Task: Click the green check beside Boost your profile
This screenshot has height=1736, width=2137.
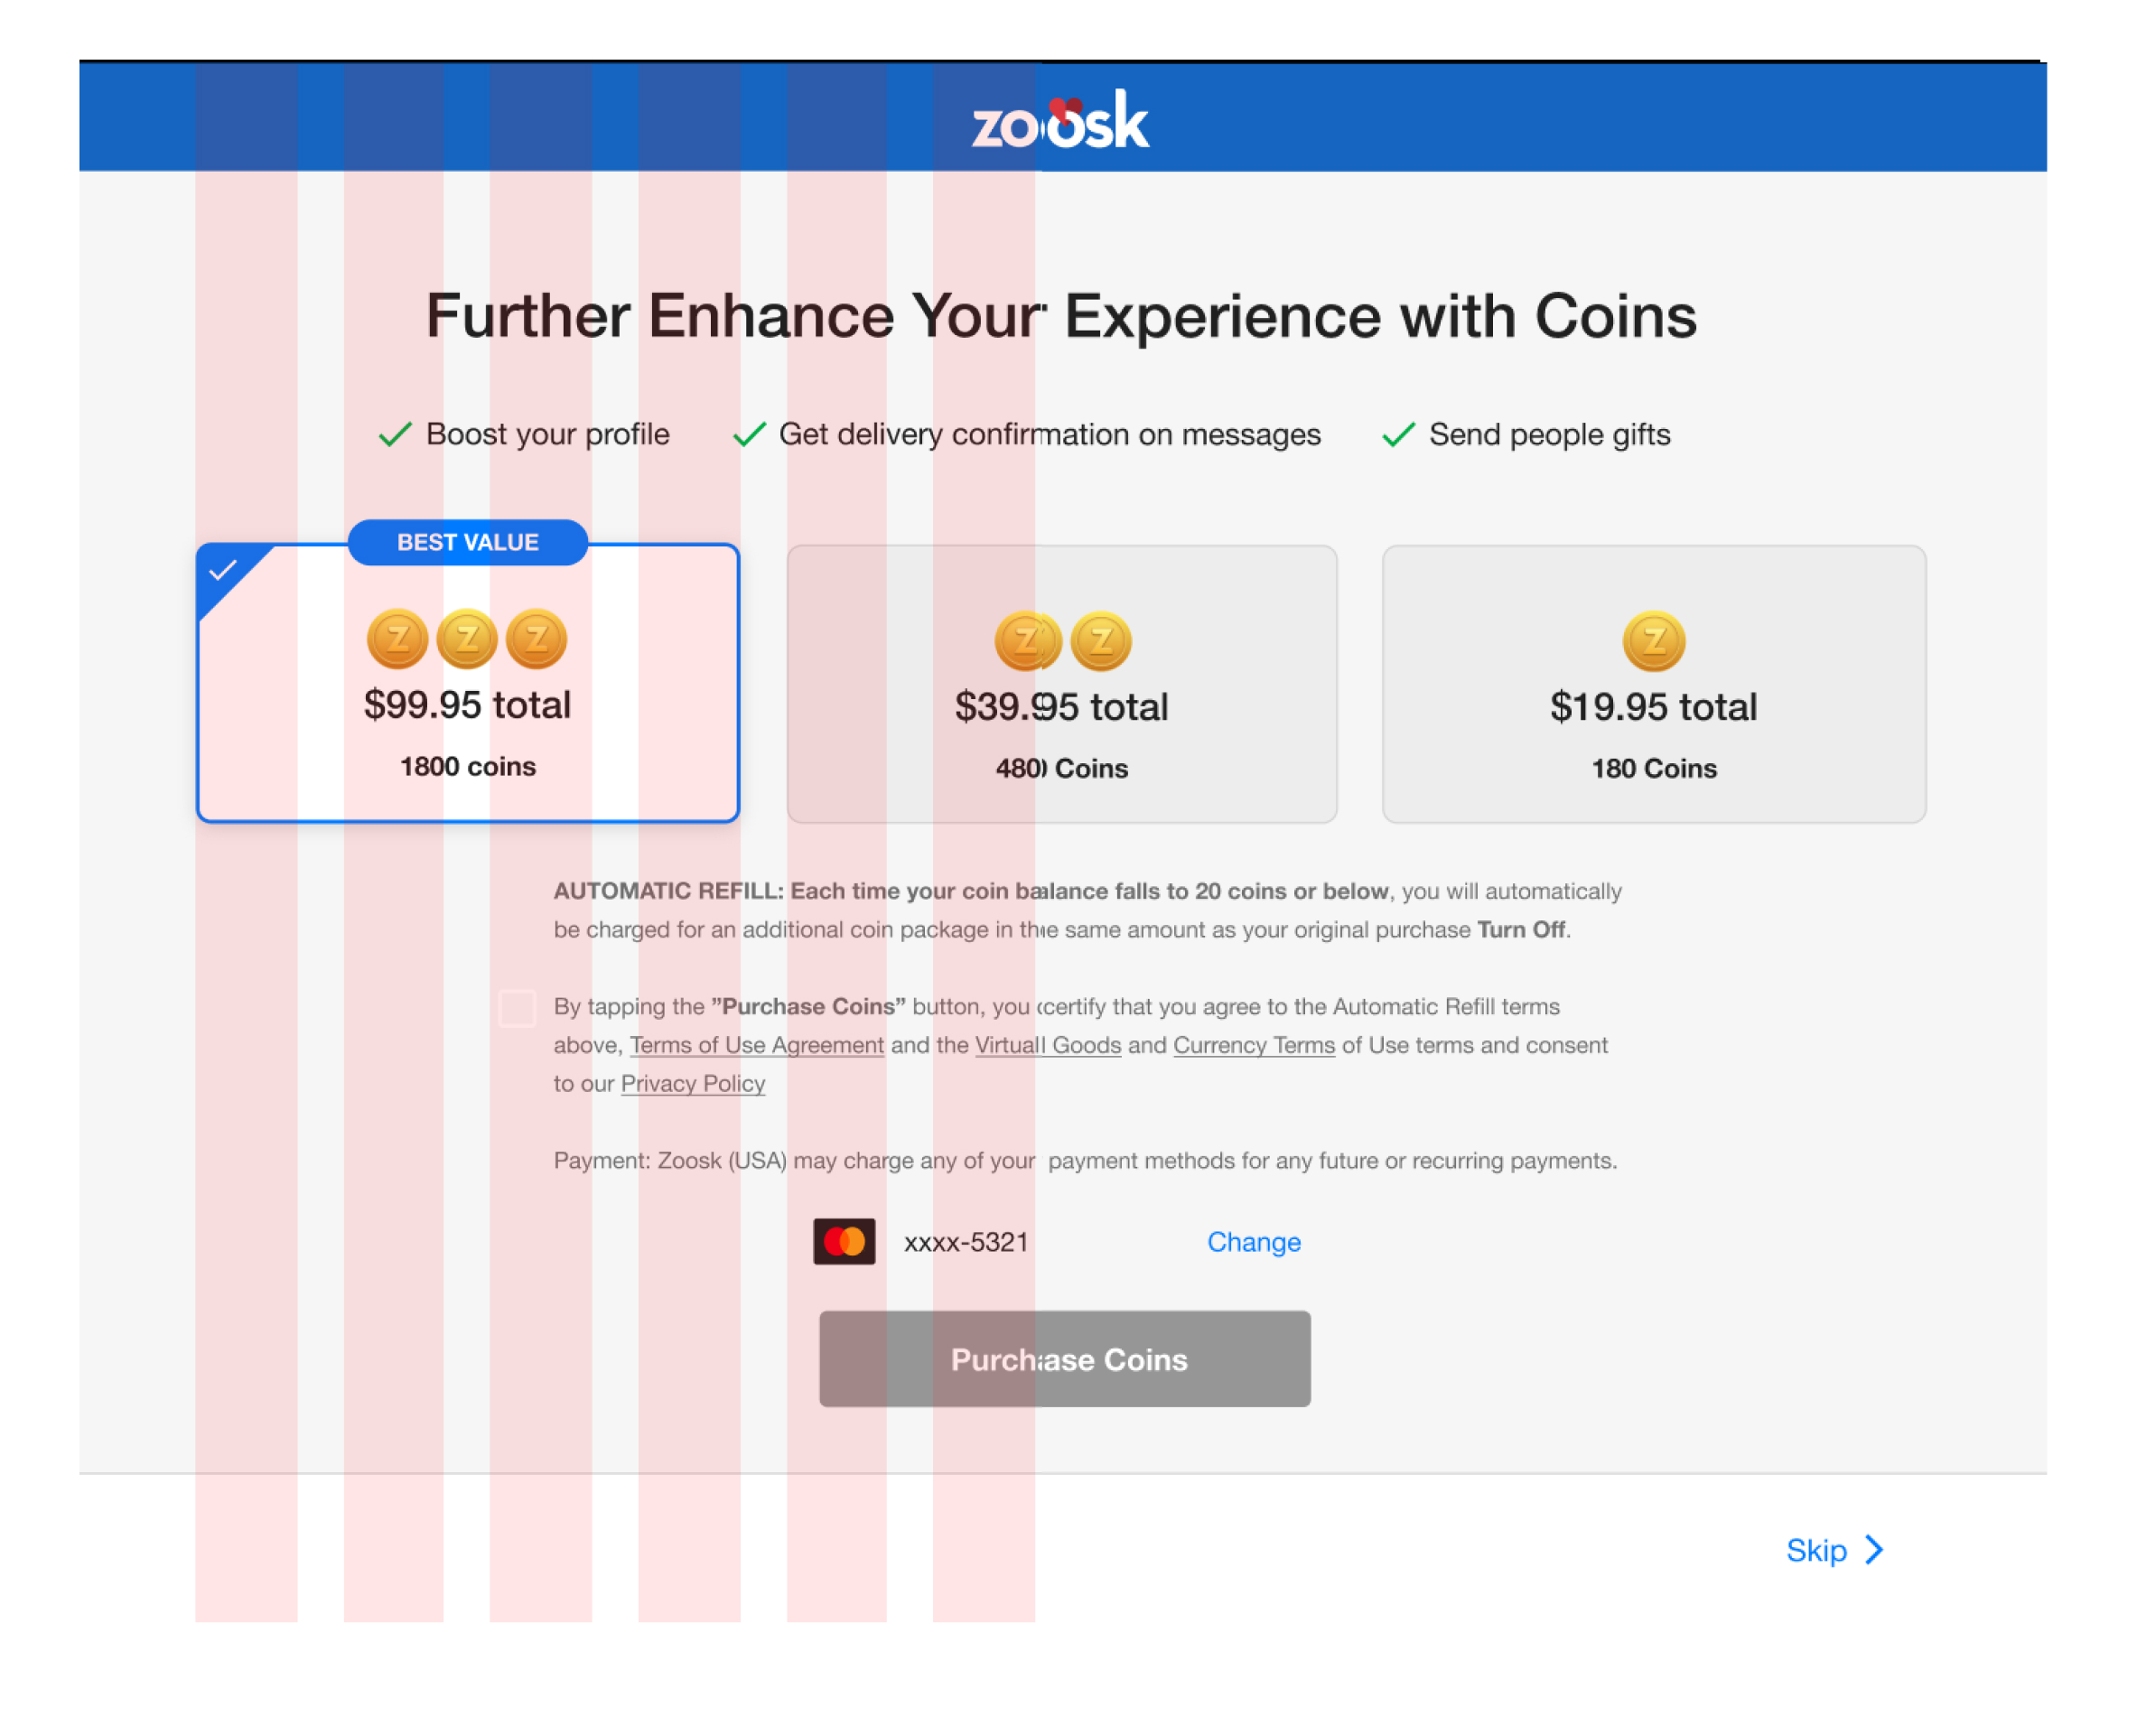Action: [x=395, y=435]
